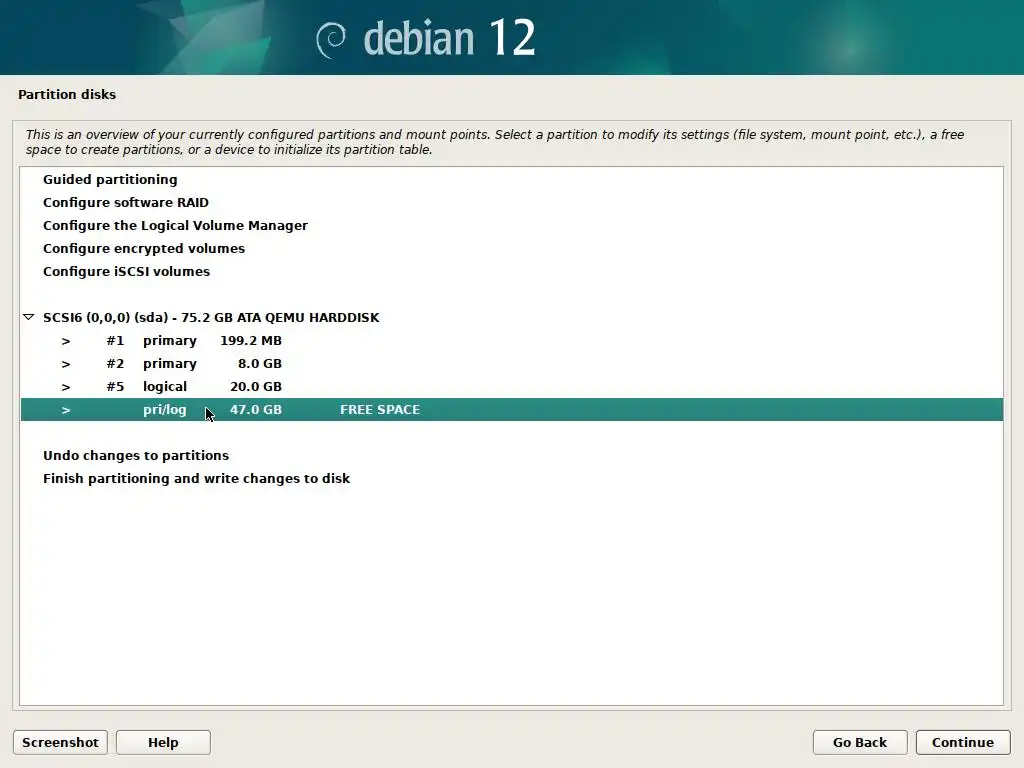
Task: Select Configure iSCSI volumes
Action: 512,271
